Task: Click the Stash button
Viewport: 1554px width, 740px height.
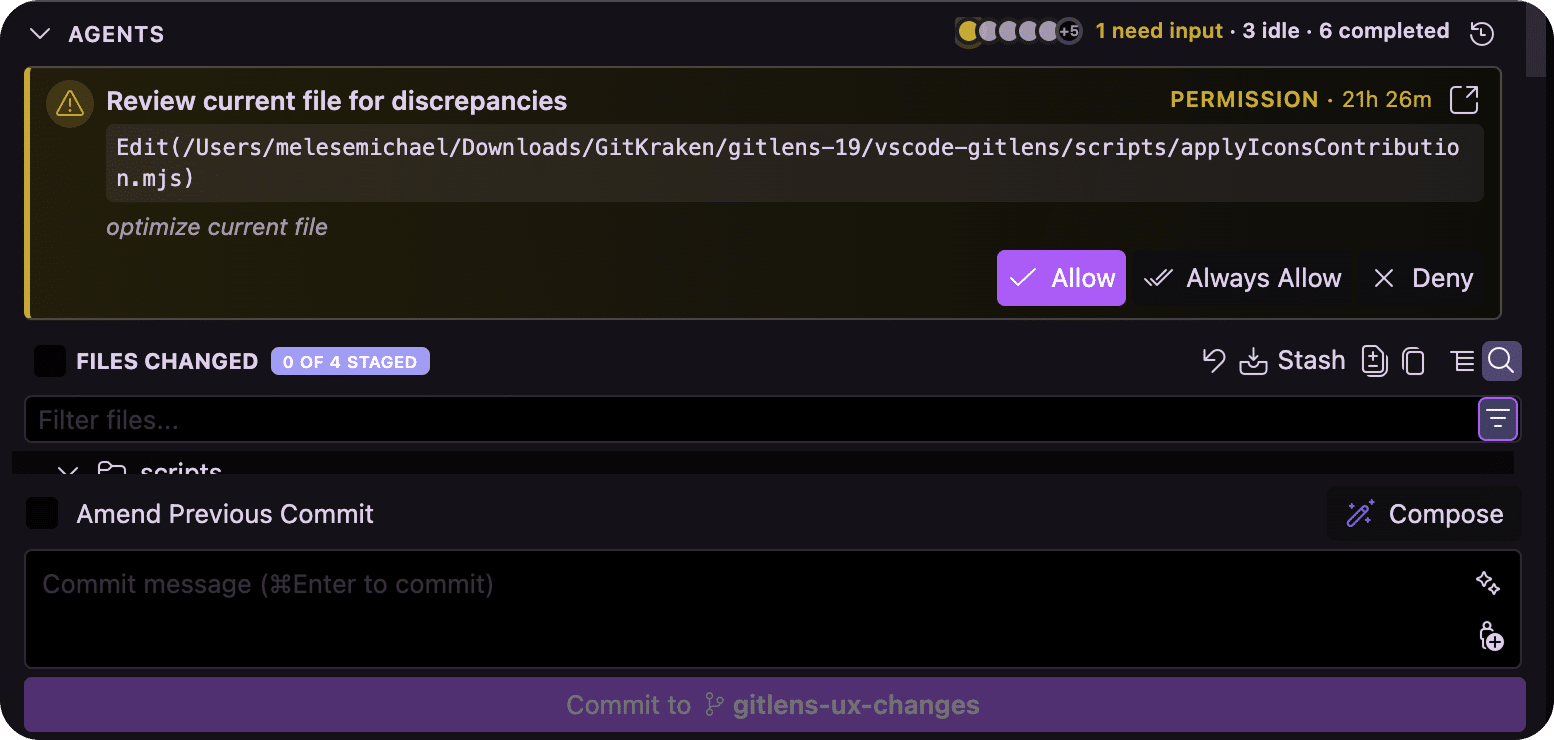Action: [1292, 361]
